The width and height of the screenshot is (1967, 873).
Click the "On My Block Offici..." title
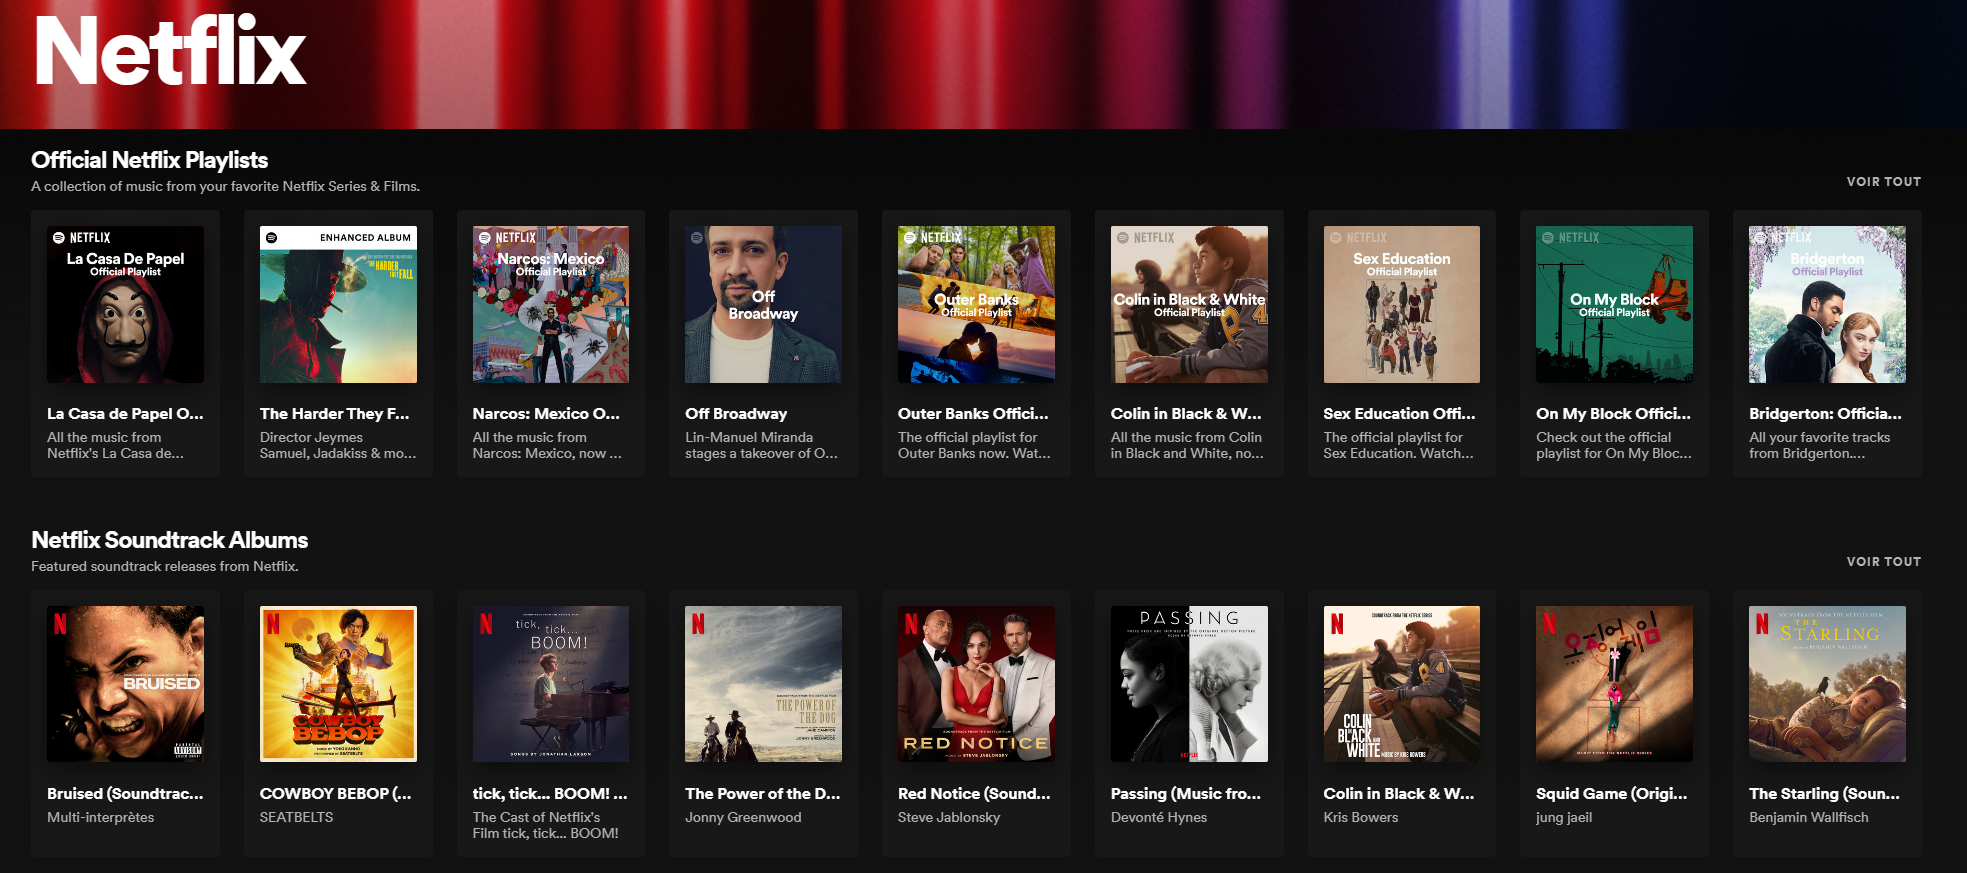tap(1613, 414)
